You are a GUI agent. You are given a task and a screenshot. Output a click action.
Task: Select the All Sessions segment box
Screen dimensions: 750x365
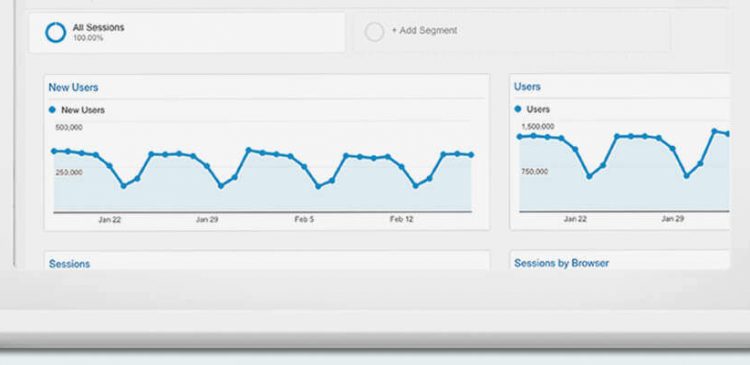[x=187, y=33]
